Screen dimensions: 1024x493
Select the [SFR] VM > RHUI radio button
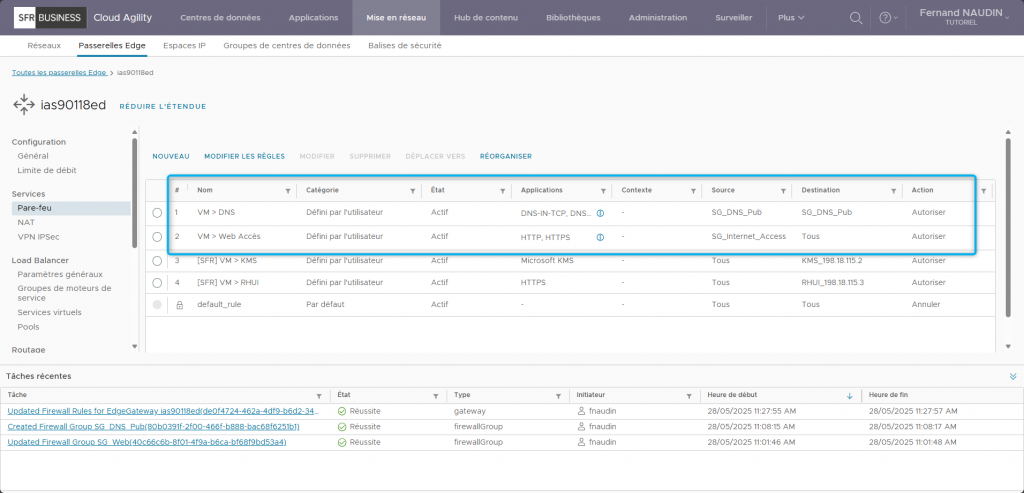(x=157, y=282)
